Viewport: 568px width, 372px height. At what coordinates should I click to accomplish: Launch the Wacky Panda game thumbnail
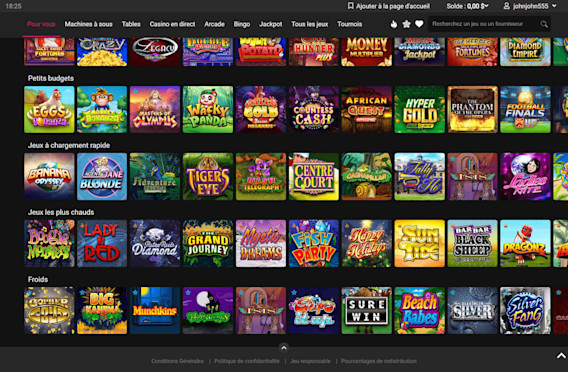pos(208,109)
